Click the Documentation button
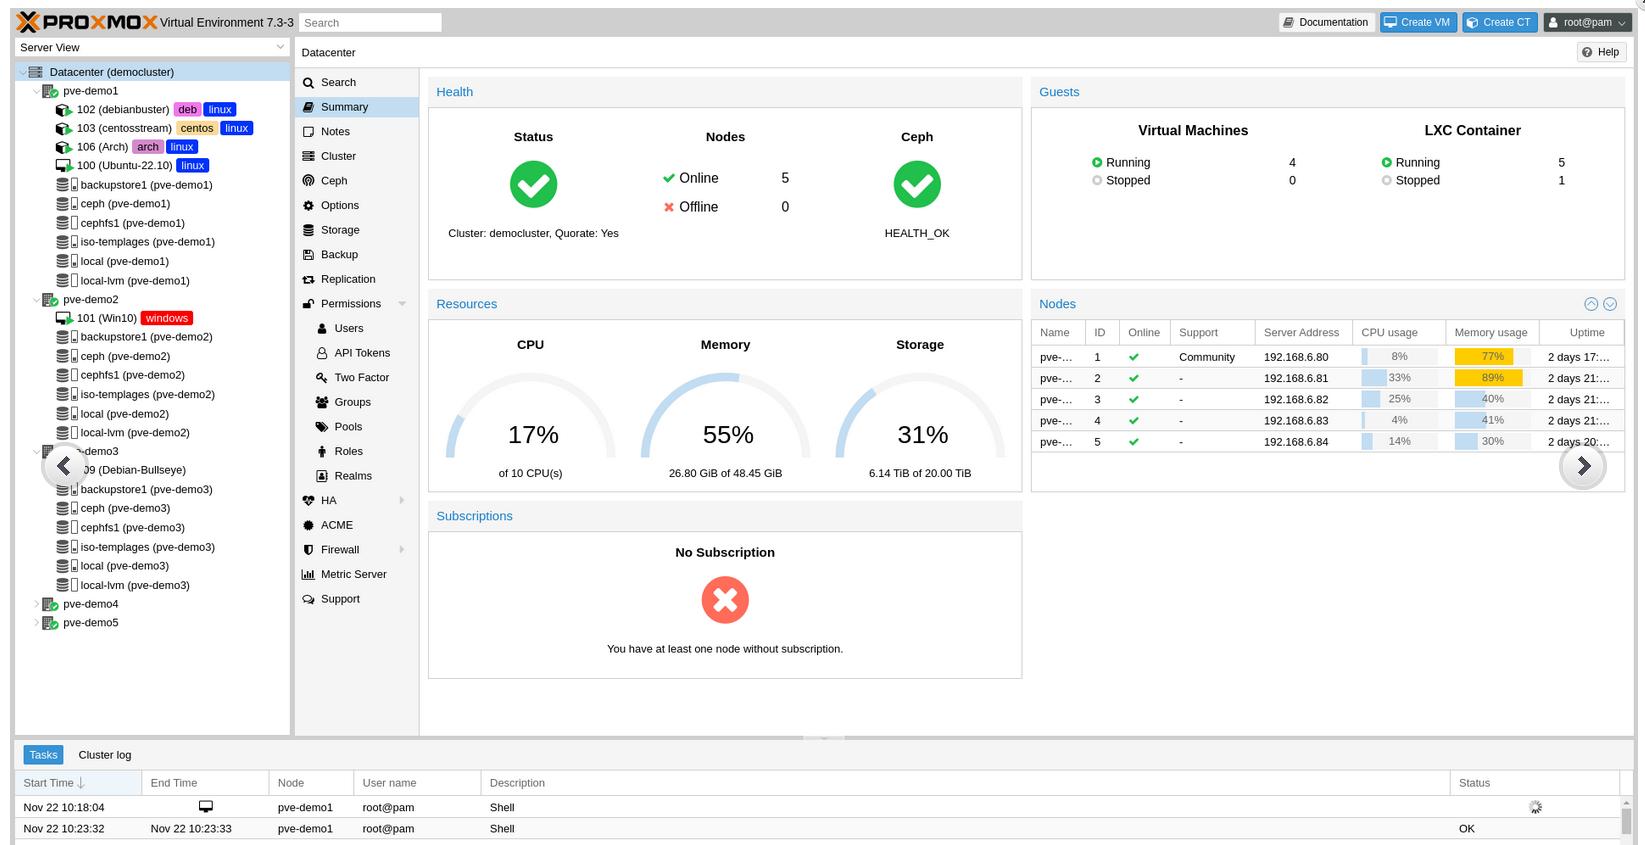Viewport: 1645px width, 845px height. coord(1326,22)
